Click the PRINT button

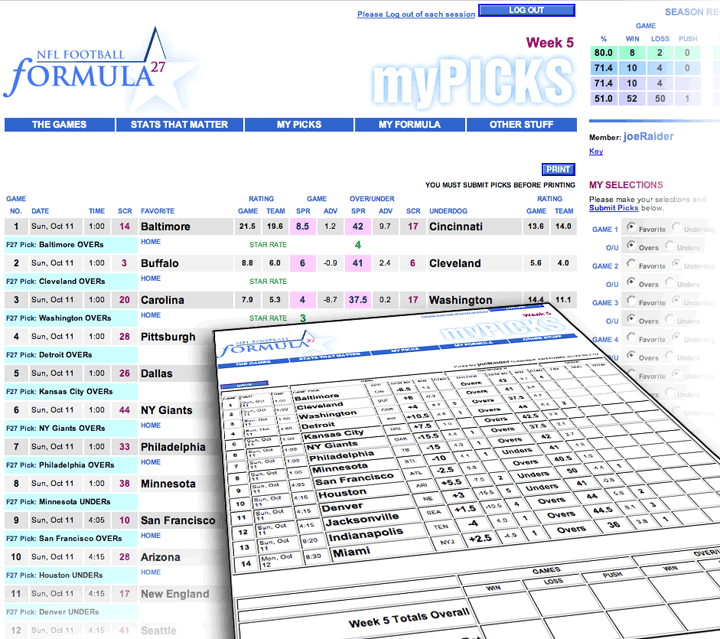[558, 169]
